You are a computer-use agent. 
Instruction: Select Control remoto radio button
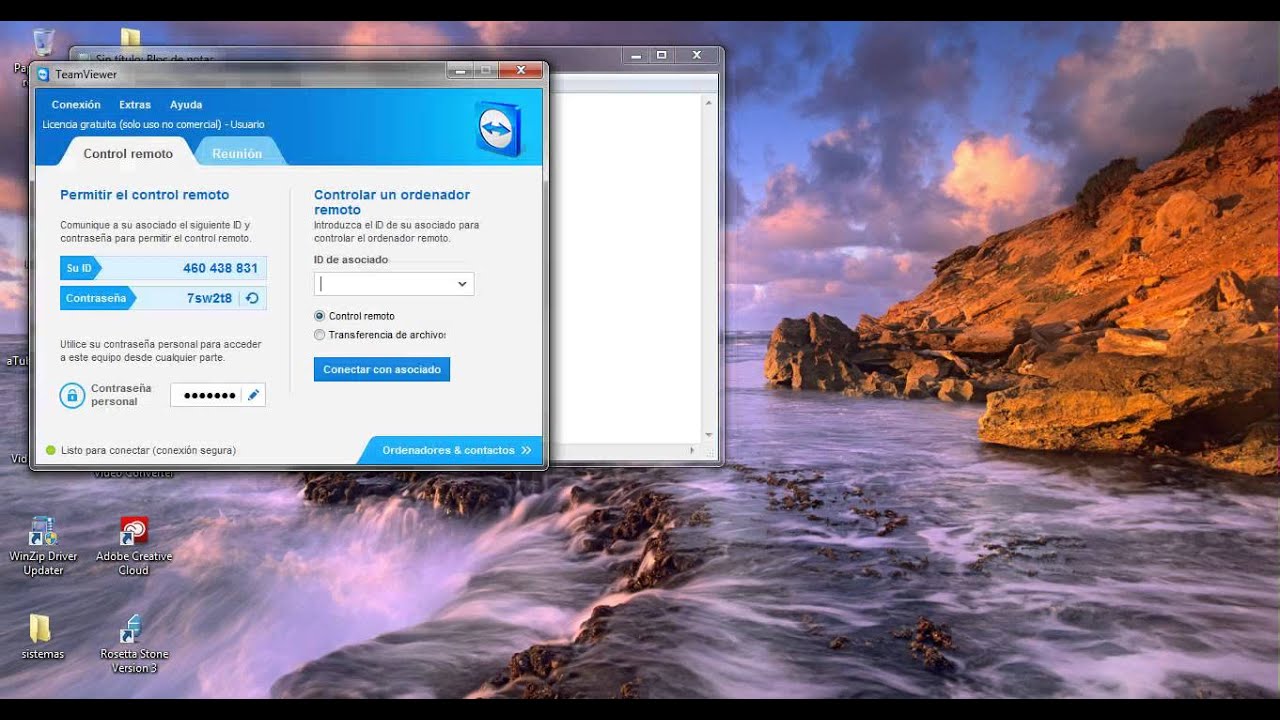click(320, 316)
